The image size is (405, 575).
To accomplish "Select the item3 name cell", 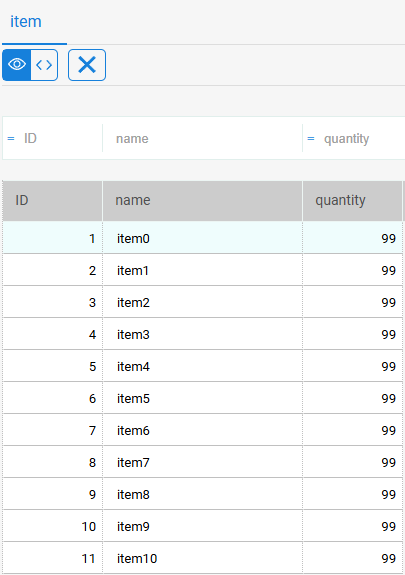I will coord(202,334).
